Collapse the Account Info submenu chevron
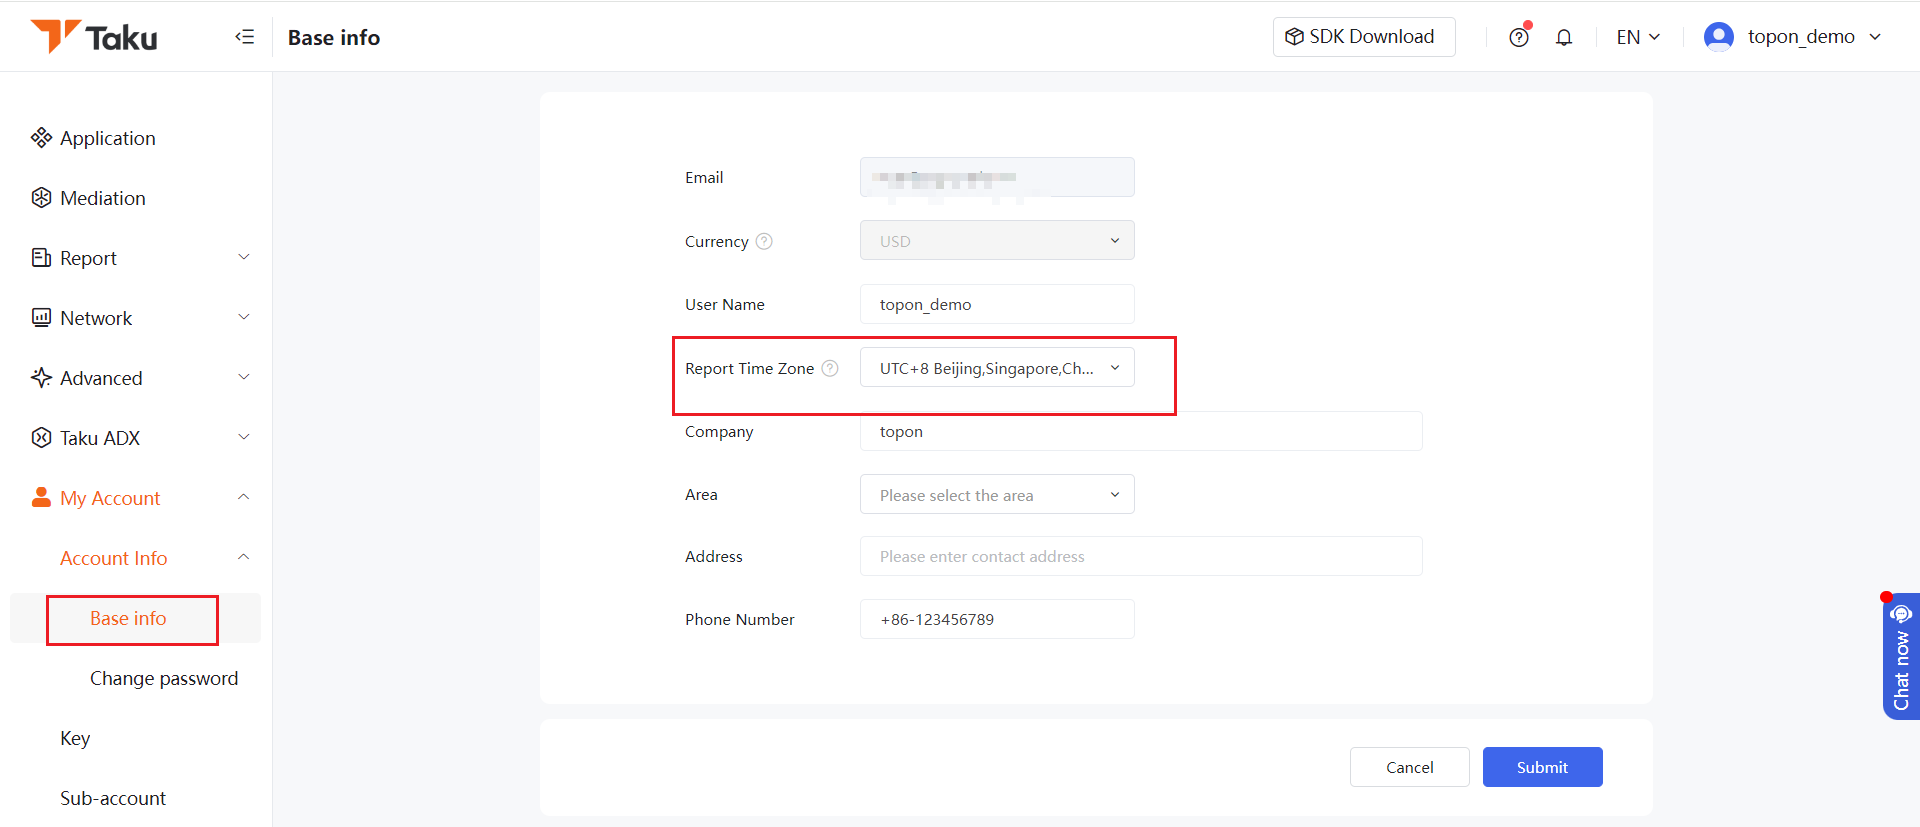Screen dimensions: 1920x827 coord(244,557)
